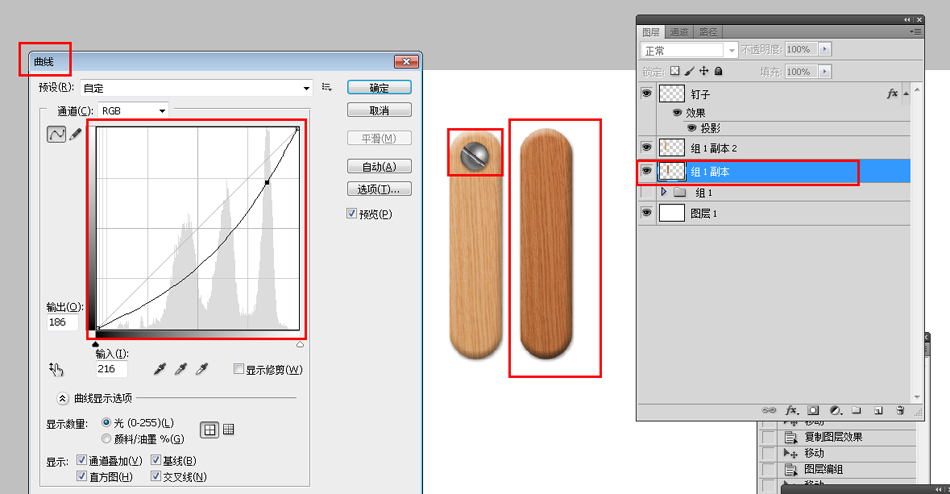
Task: Click the 复制图层效果 history step icon
Action: [791, 437]
